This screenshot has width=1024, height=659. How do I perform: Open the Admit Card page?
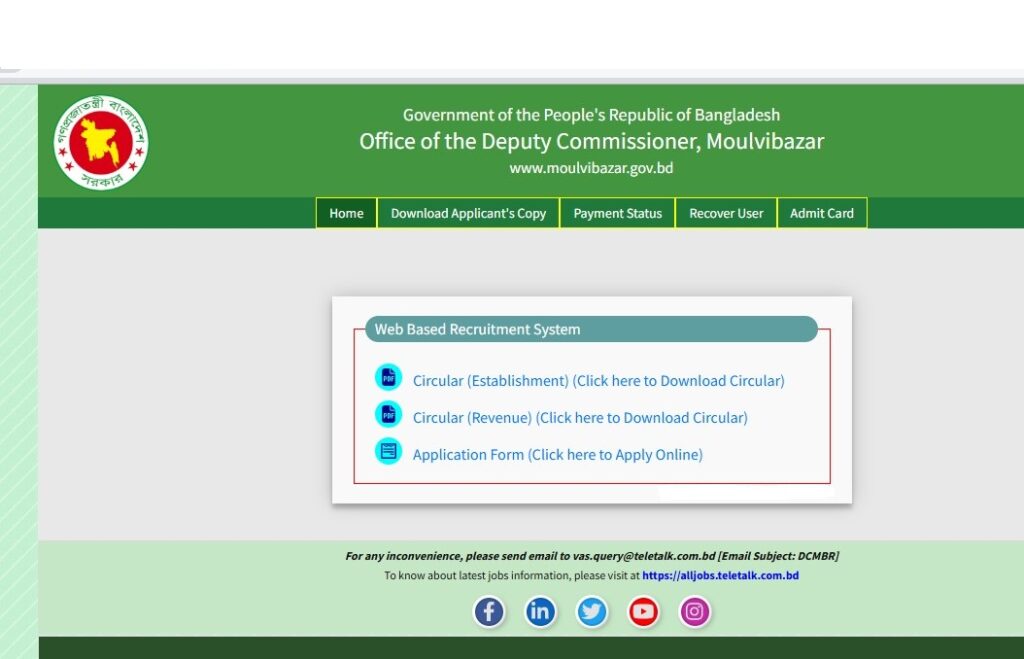pyautogui.click(x=822, y=213)
